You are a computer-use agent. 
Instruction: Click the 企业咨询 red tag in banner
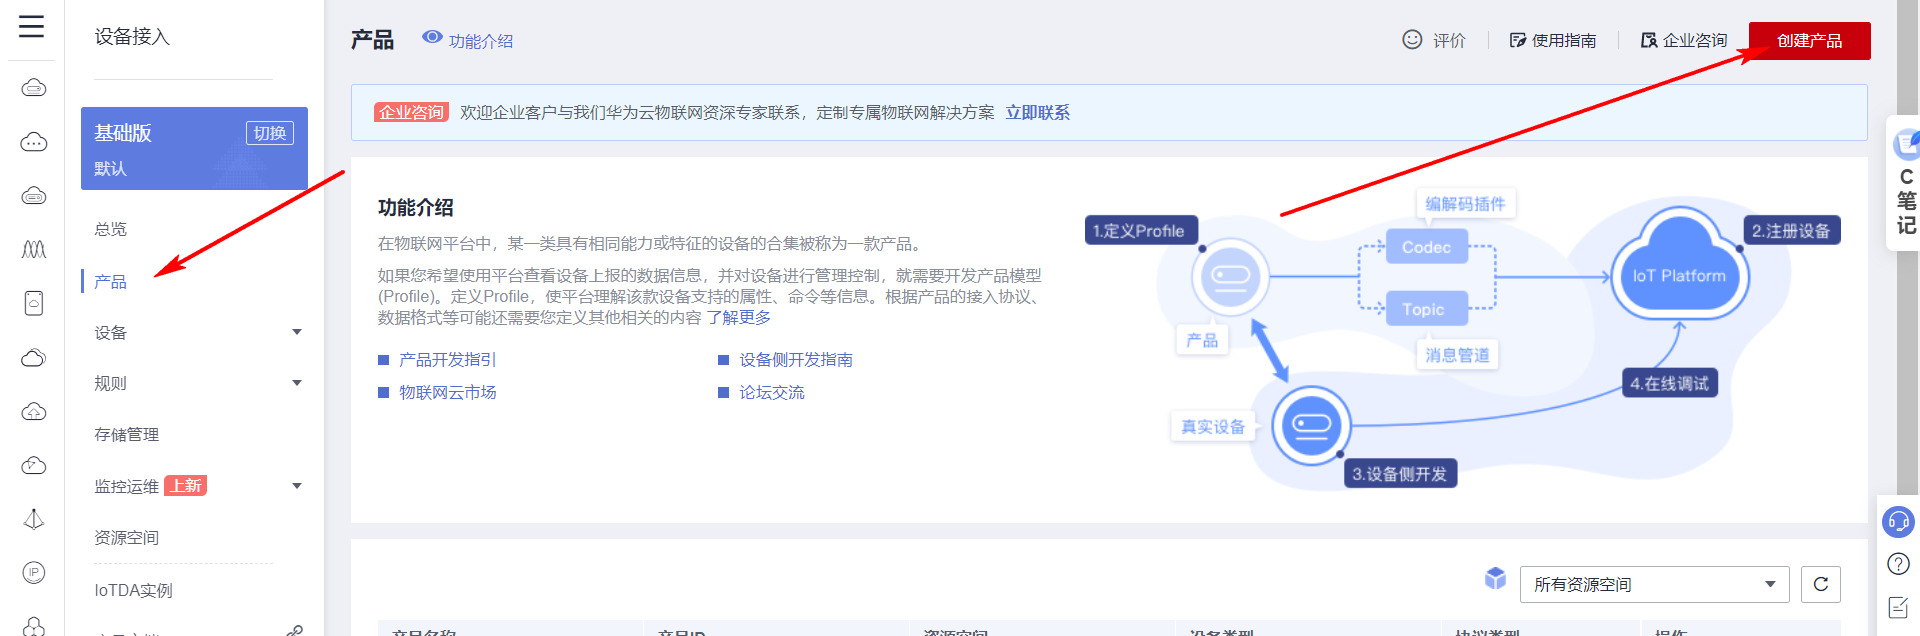(411, 112)
